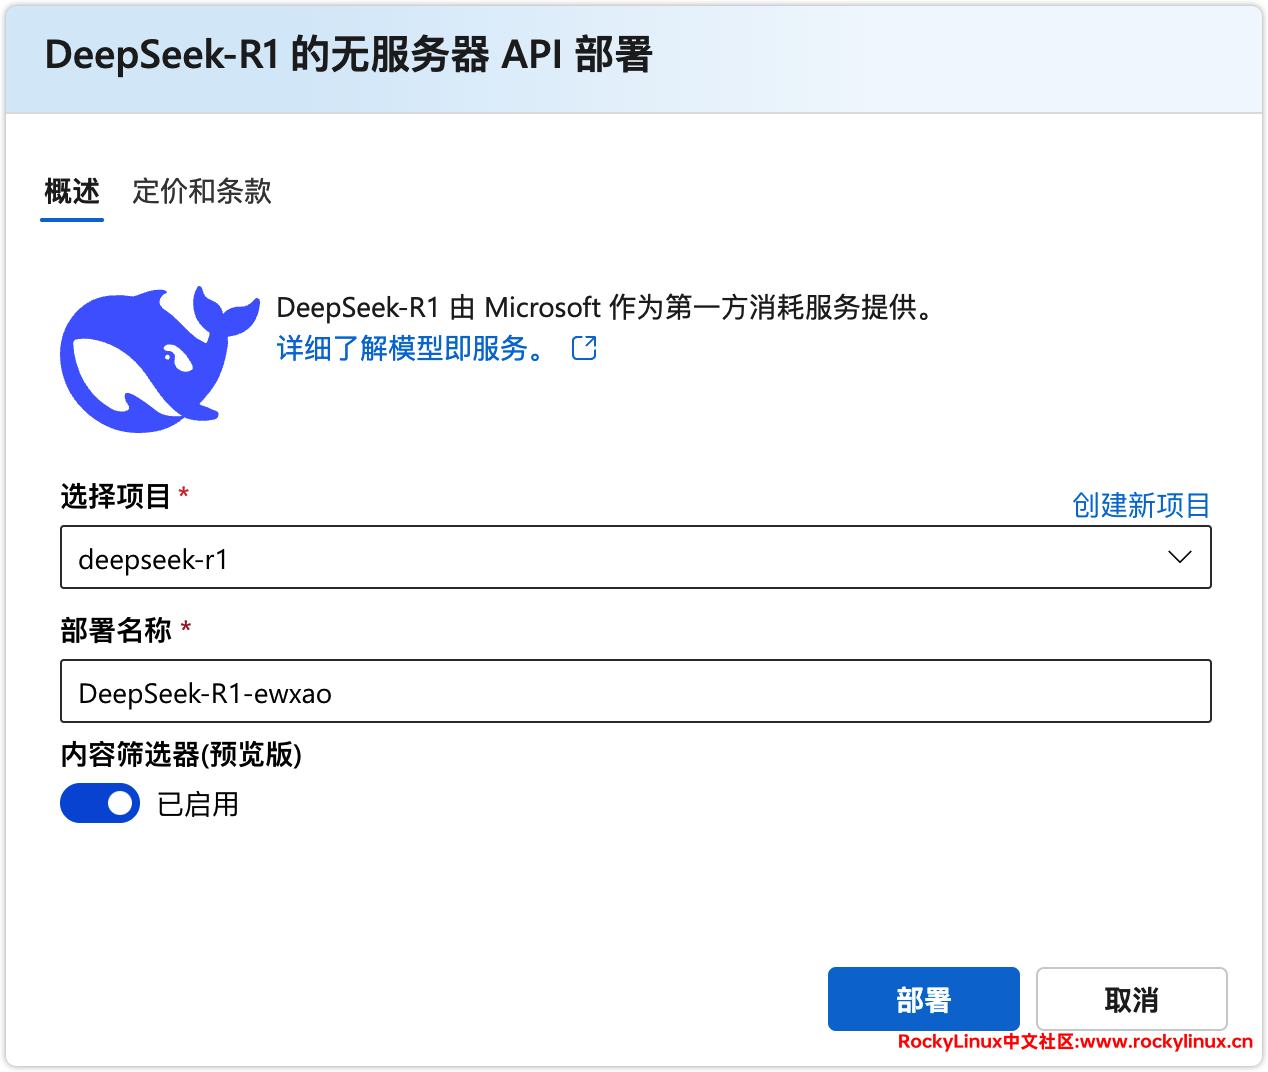Open the 选择项目 dropdown showing deepseek-r1
The image size is (1268, 1072).
620,558
